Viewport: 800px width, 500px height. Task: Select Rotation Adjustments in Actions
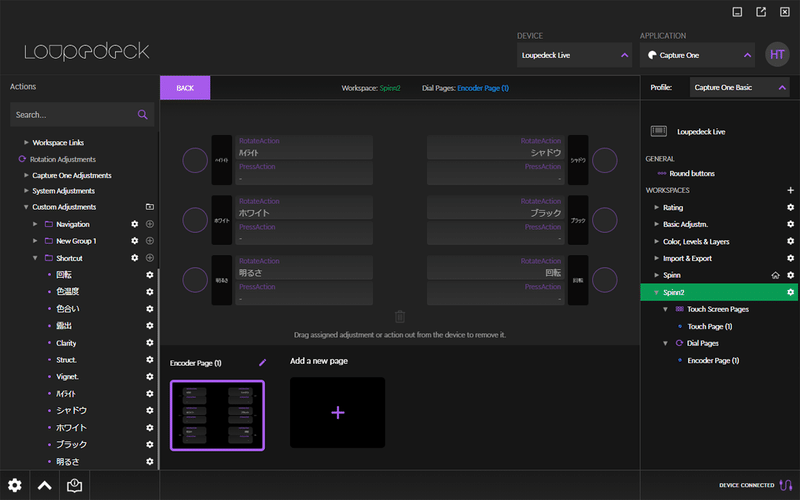[x=63, y=159]
